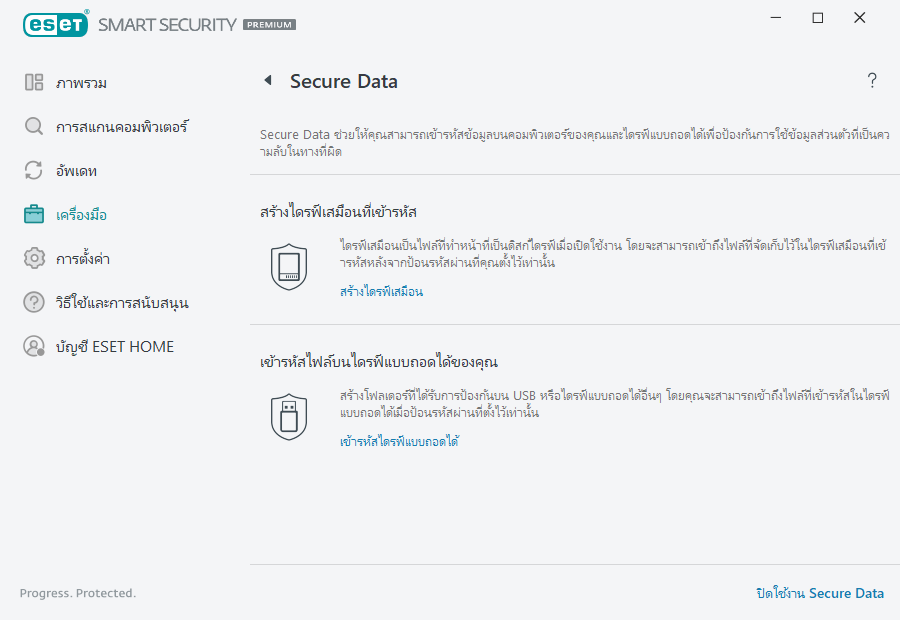Open the computer scan magnifier icon
Screen dimensions: 900x620
[34, 127]
